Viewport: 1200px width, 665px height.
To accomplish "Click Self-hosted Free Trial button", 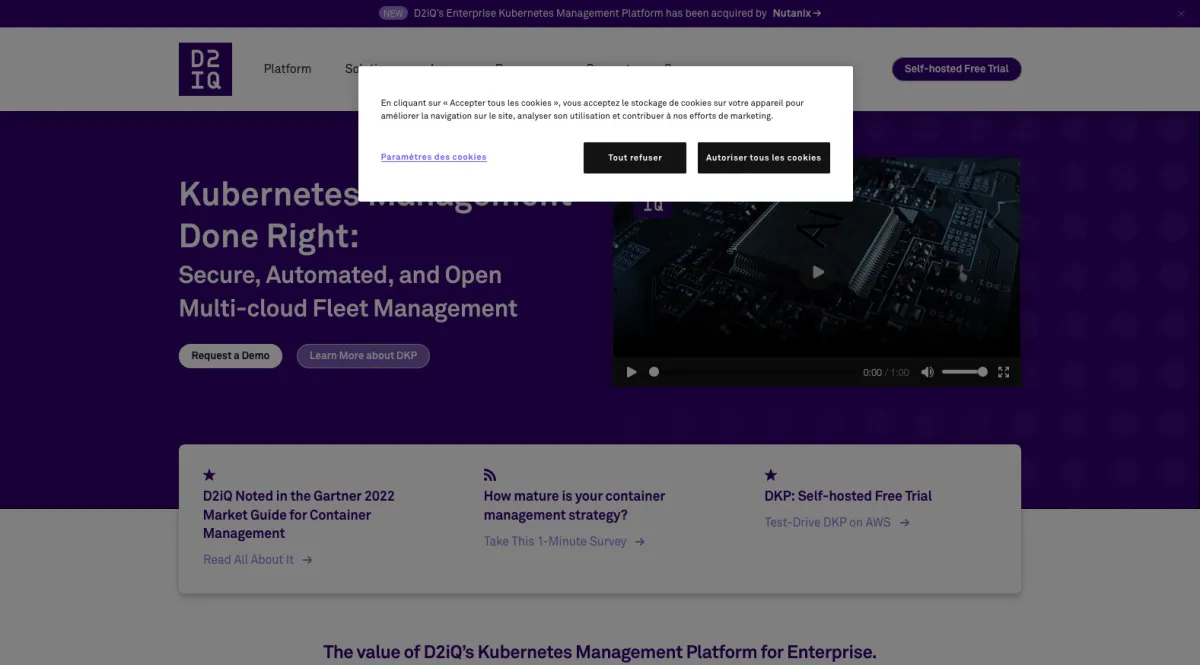I will point(956,69).
